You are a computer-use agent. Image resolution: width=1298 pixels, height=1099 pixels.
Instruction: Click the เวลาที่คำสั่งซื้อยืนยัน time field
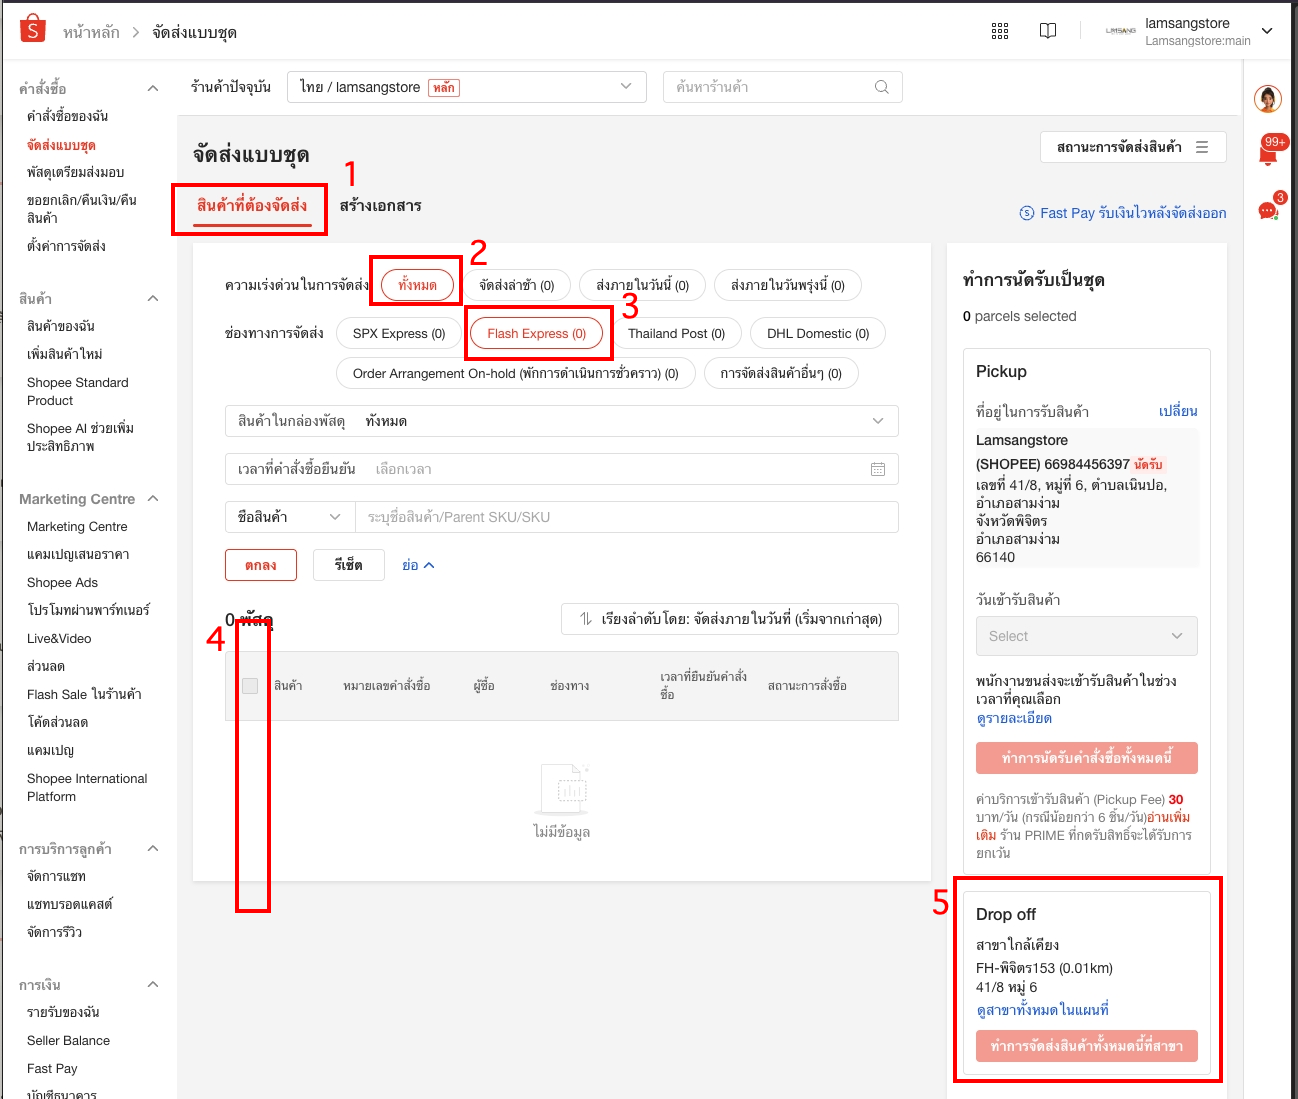tap(562, 469)
